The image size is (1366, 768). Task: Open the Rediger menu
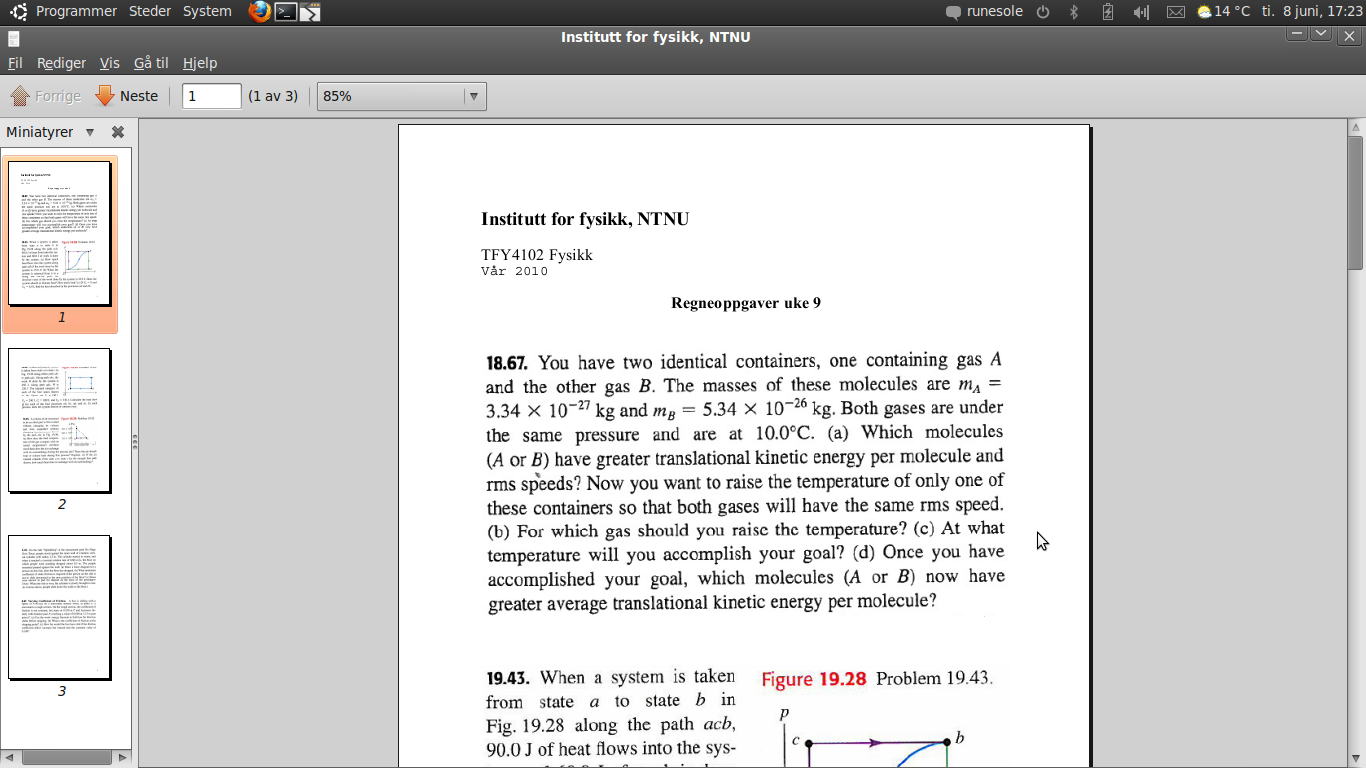coord(61,63)
